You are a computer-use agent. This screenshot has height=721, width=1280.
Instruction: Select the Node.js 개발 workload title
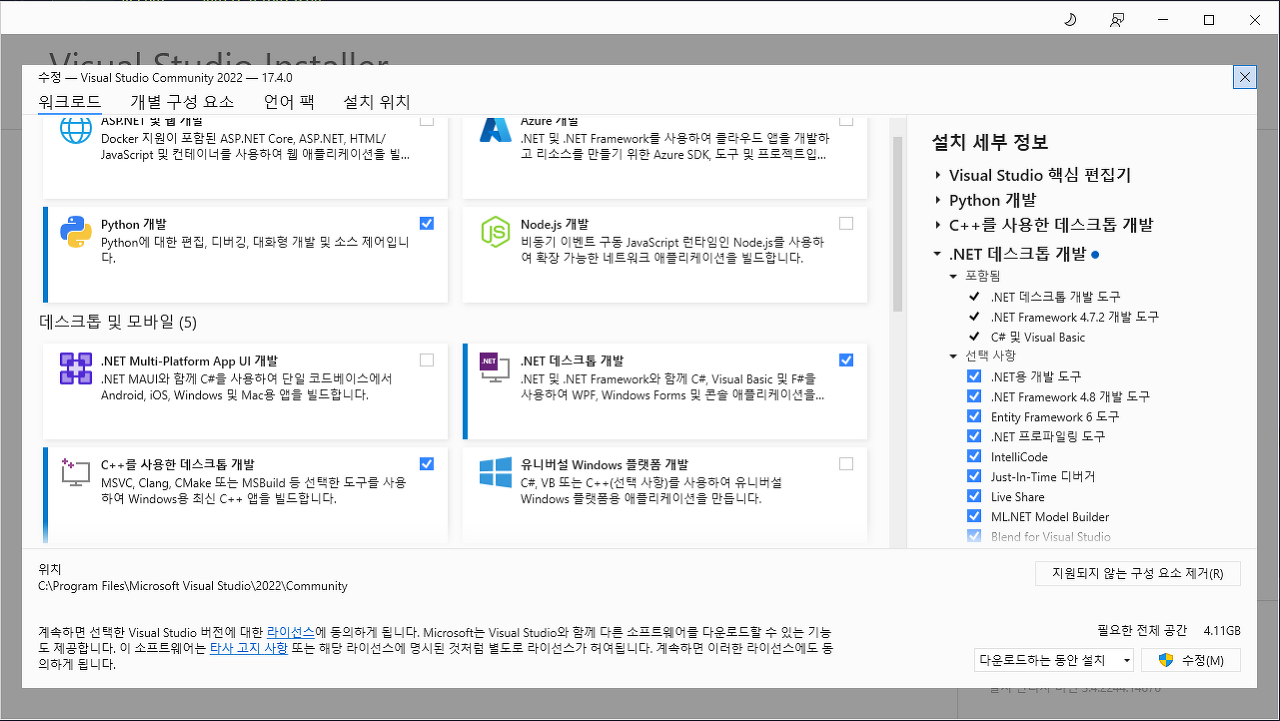coord(555,224)
